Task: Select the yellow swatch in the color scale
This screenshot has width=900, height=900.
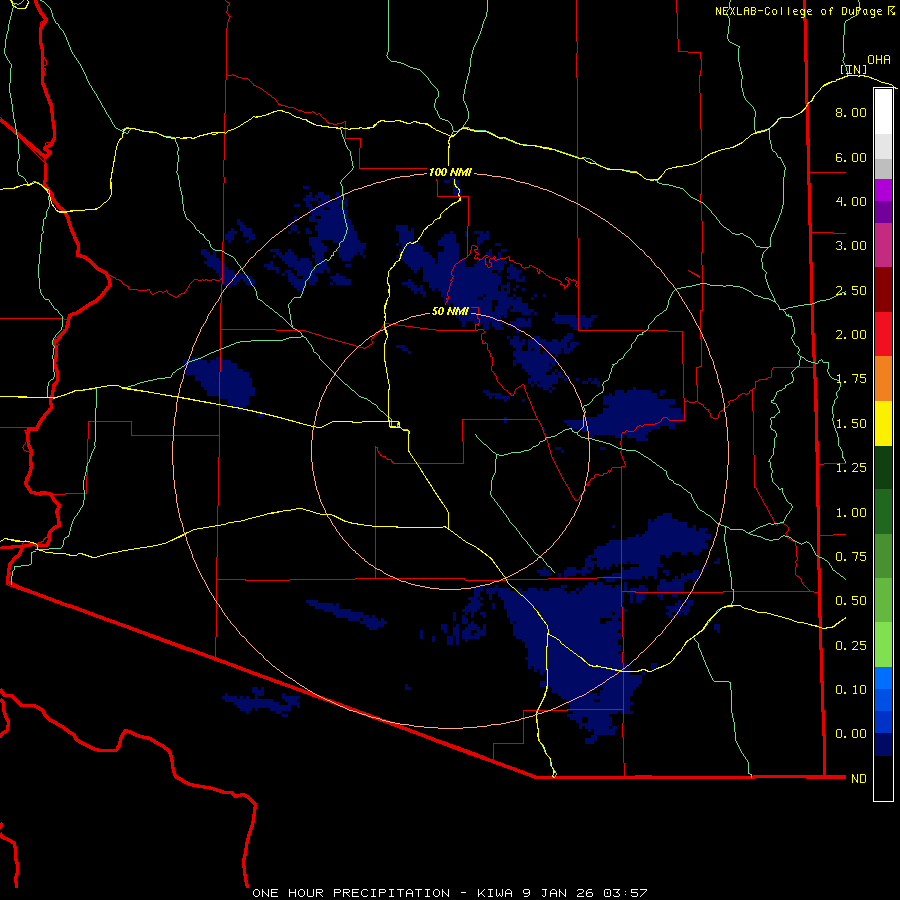Action: [x=883, y=423]
